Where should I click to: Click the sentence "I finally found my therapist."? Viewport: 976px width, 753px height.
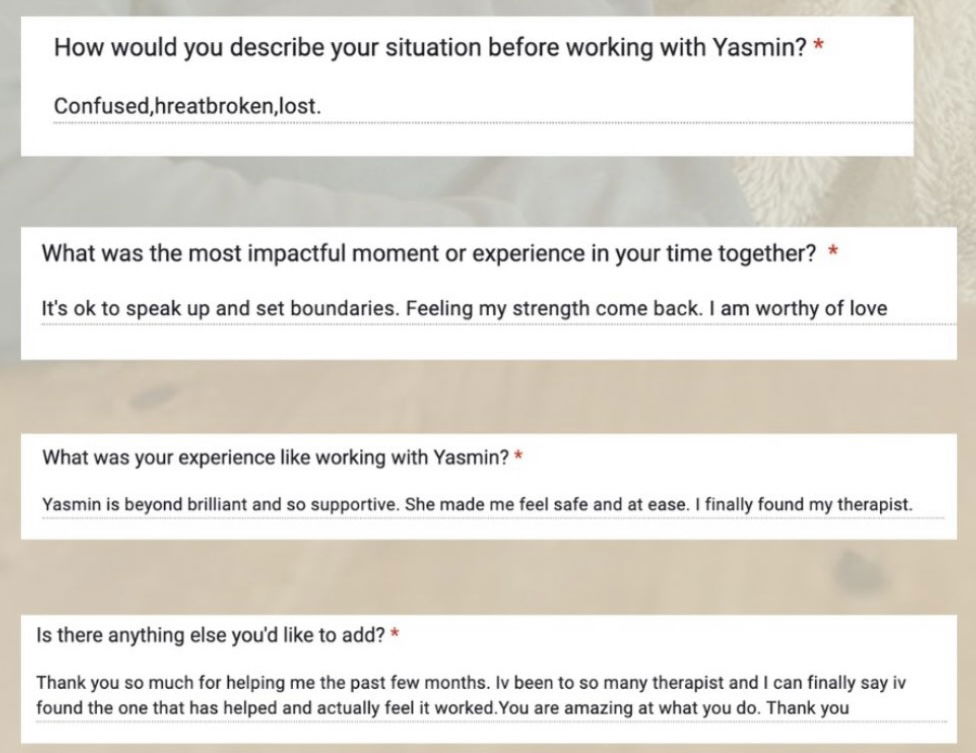pyautogui.click(x=804, y=505)
